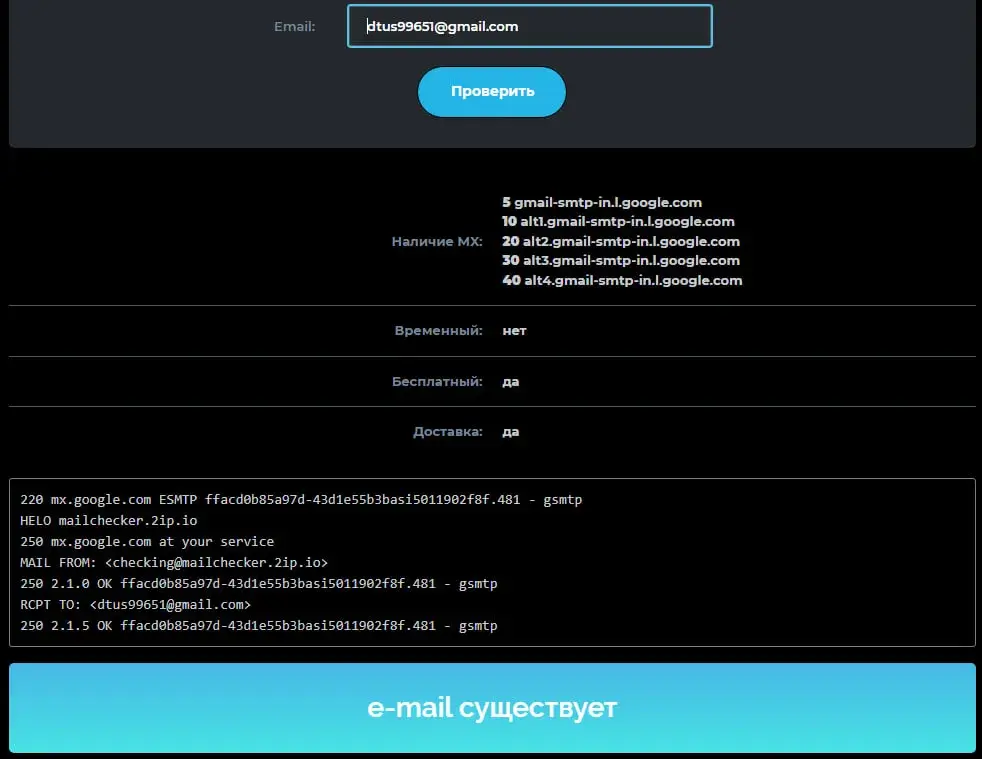Click the HELO mailchecker.2ip.io log line
This screenshot has height=759, width=982.
point(108,520)
